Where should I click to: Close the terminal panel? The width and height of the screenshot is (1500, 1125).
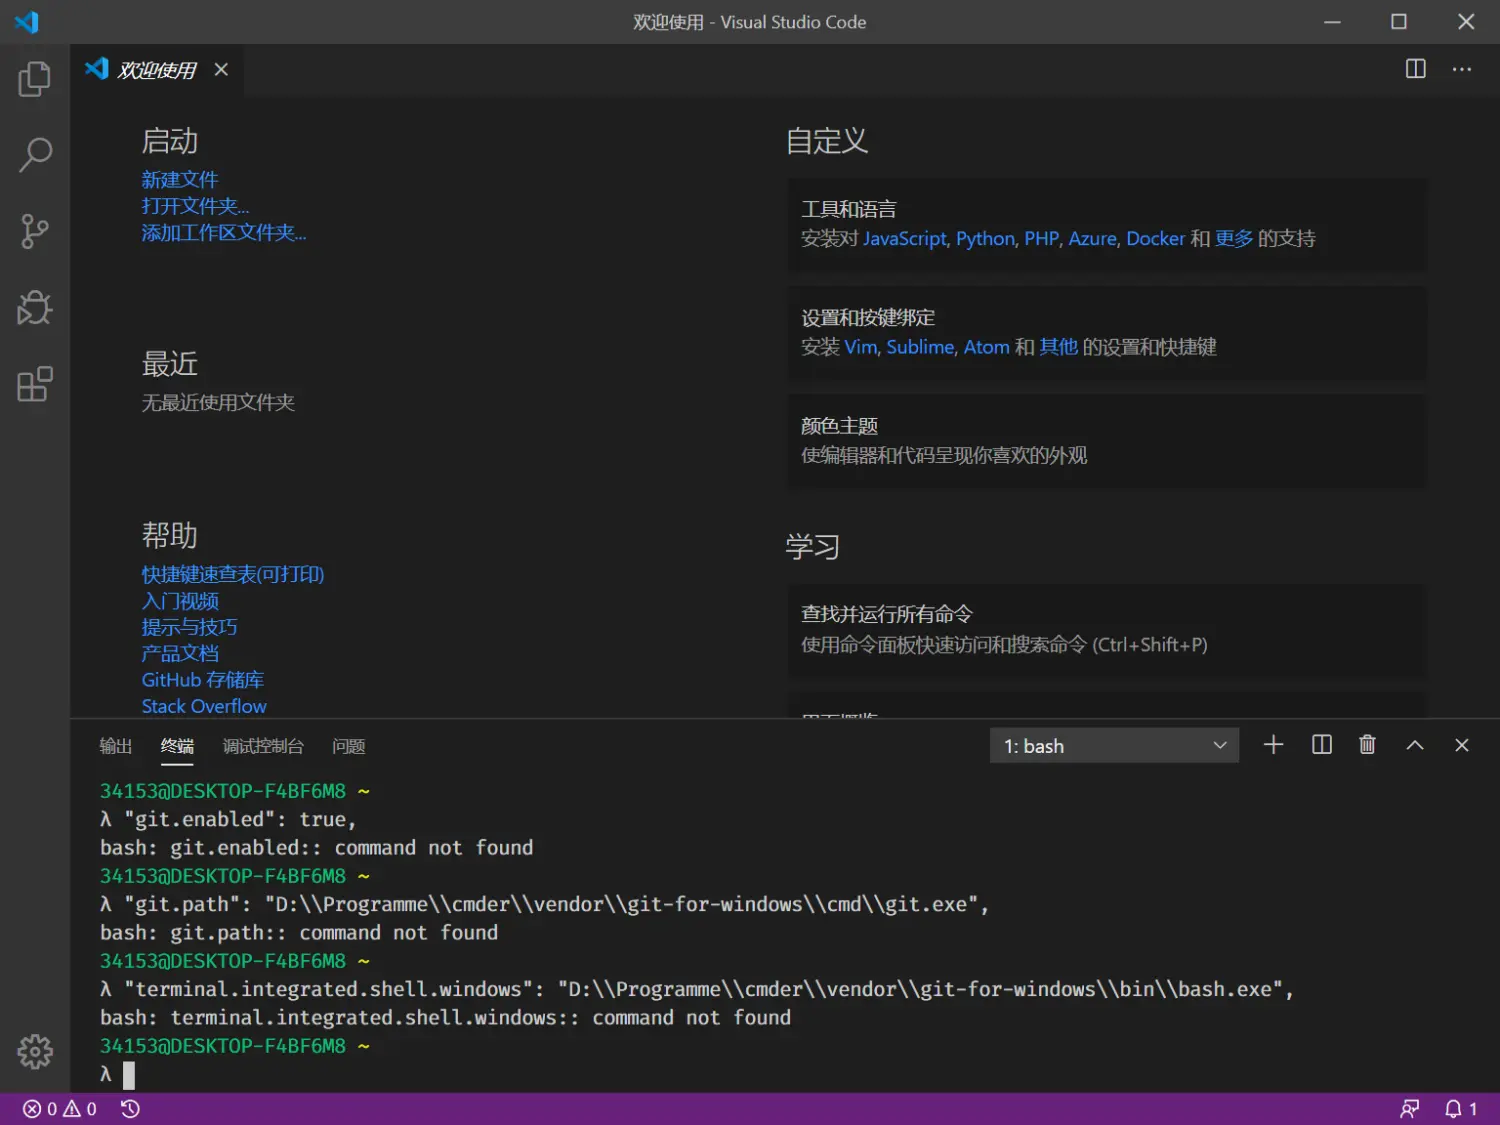(x=1461, y=745)
